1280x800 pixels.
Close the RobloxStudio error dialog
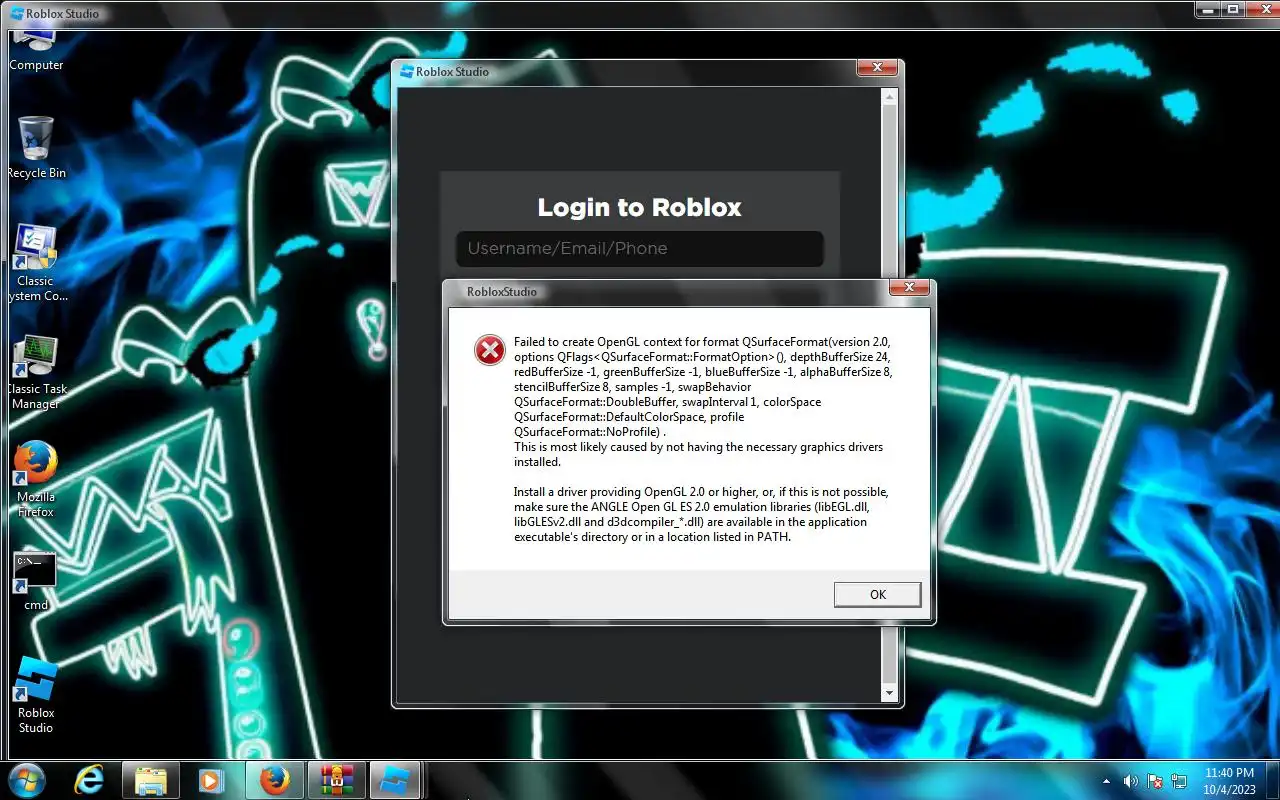click(909, 288)
